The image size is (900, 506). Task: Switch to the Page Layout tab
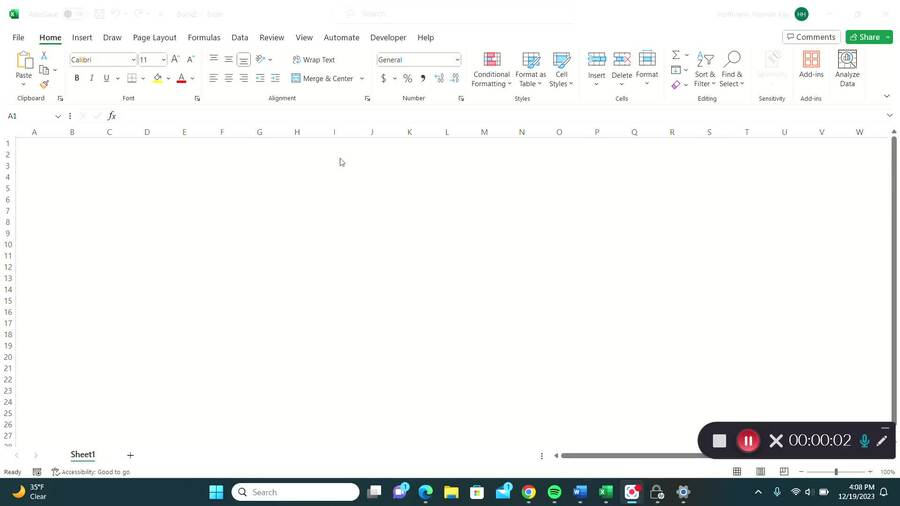pos(154,37)
